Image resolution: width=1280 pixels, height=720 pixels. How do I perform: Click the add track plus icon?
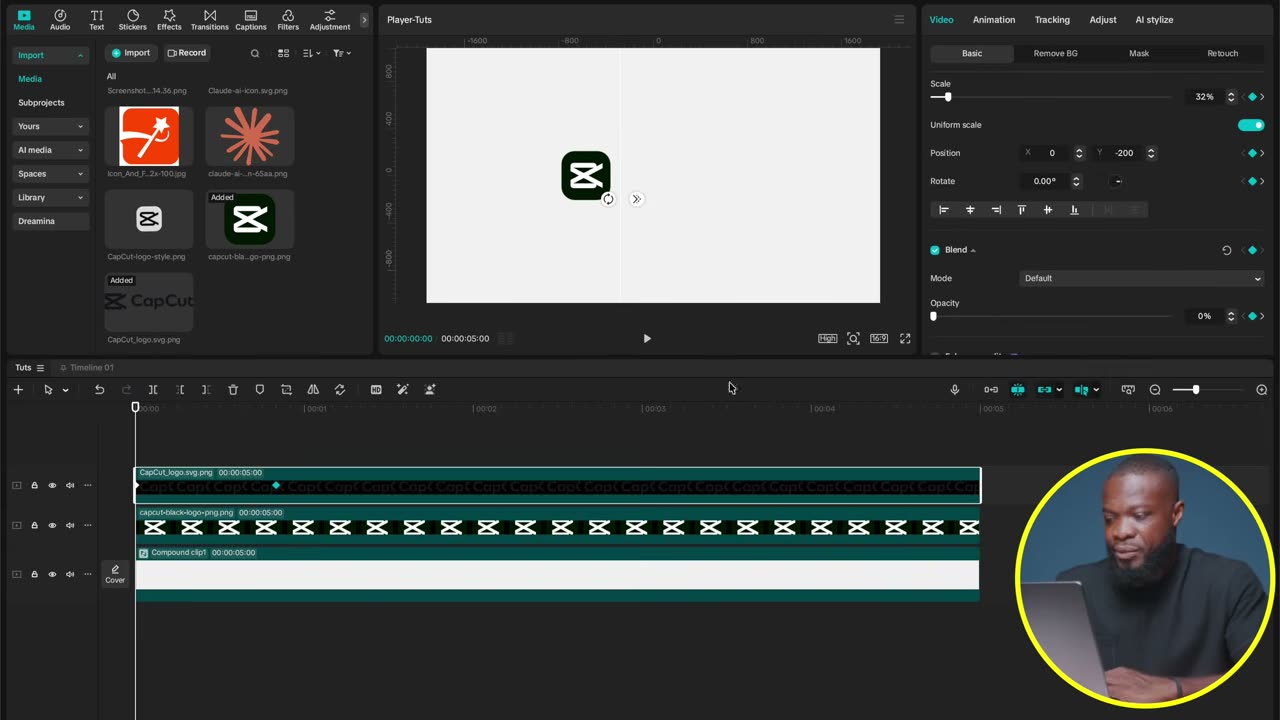(18, 389)
